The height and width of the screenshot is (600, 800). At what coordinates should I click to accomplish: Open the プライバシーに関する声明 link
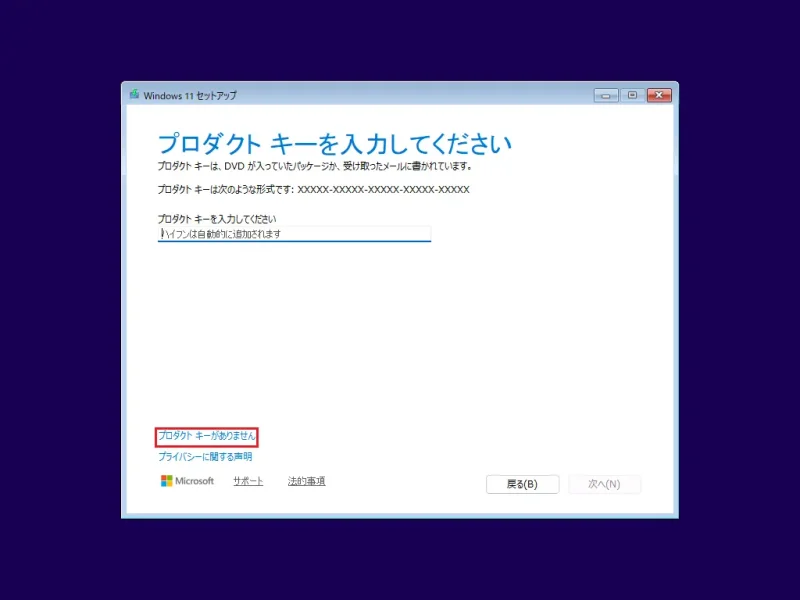pyautogui.click(x=205, y=457)
